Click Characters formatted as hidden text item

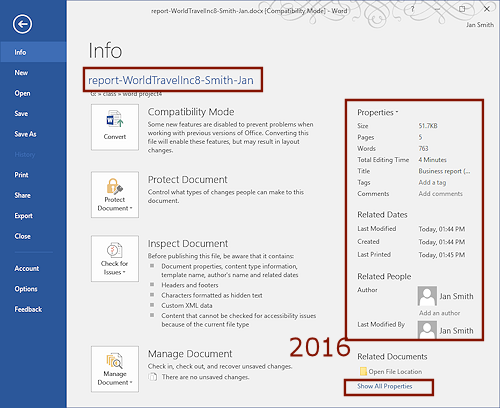tap(212, 295)
